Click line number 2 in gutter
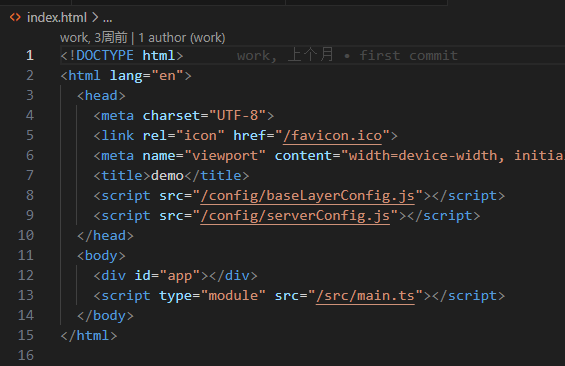The width and height of the screenshot is (565, 366). (x=30, y=76)
